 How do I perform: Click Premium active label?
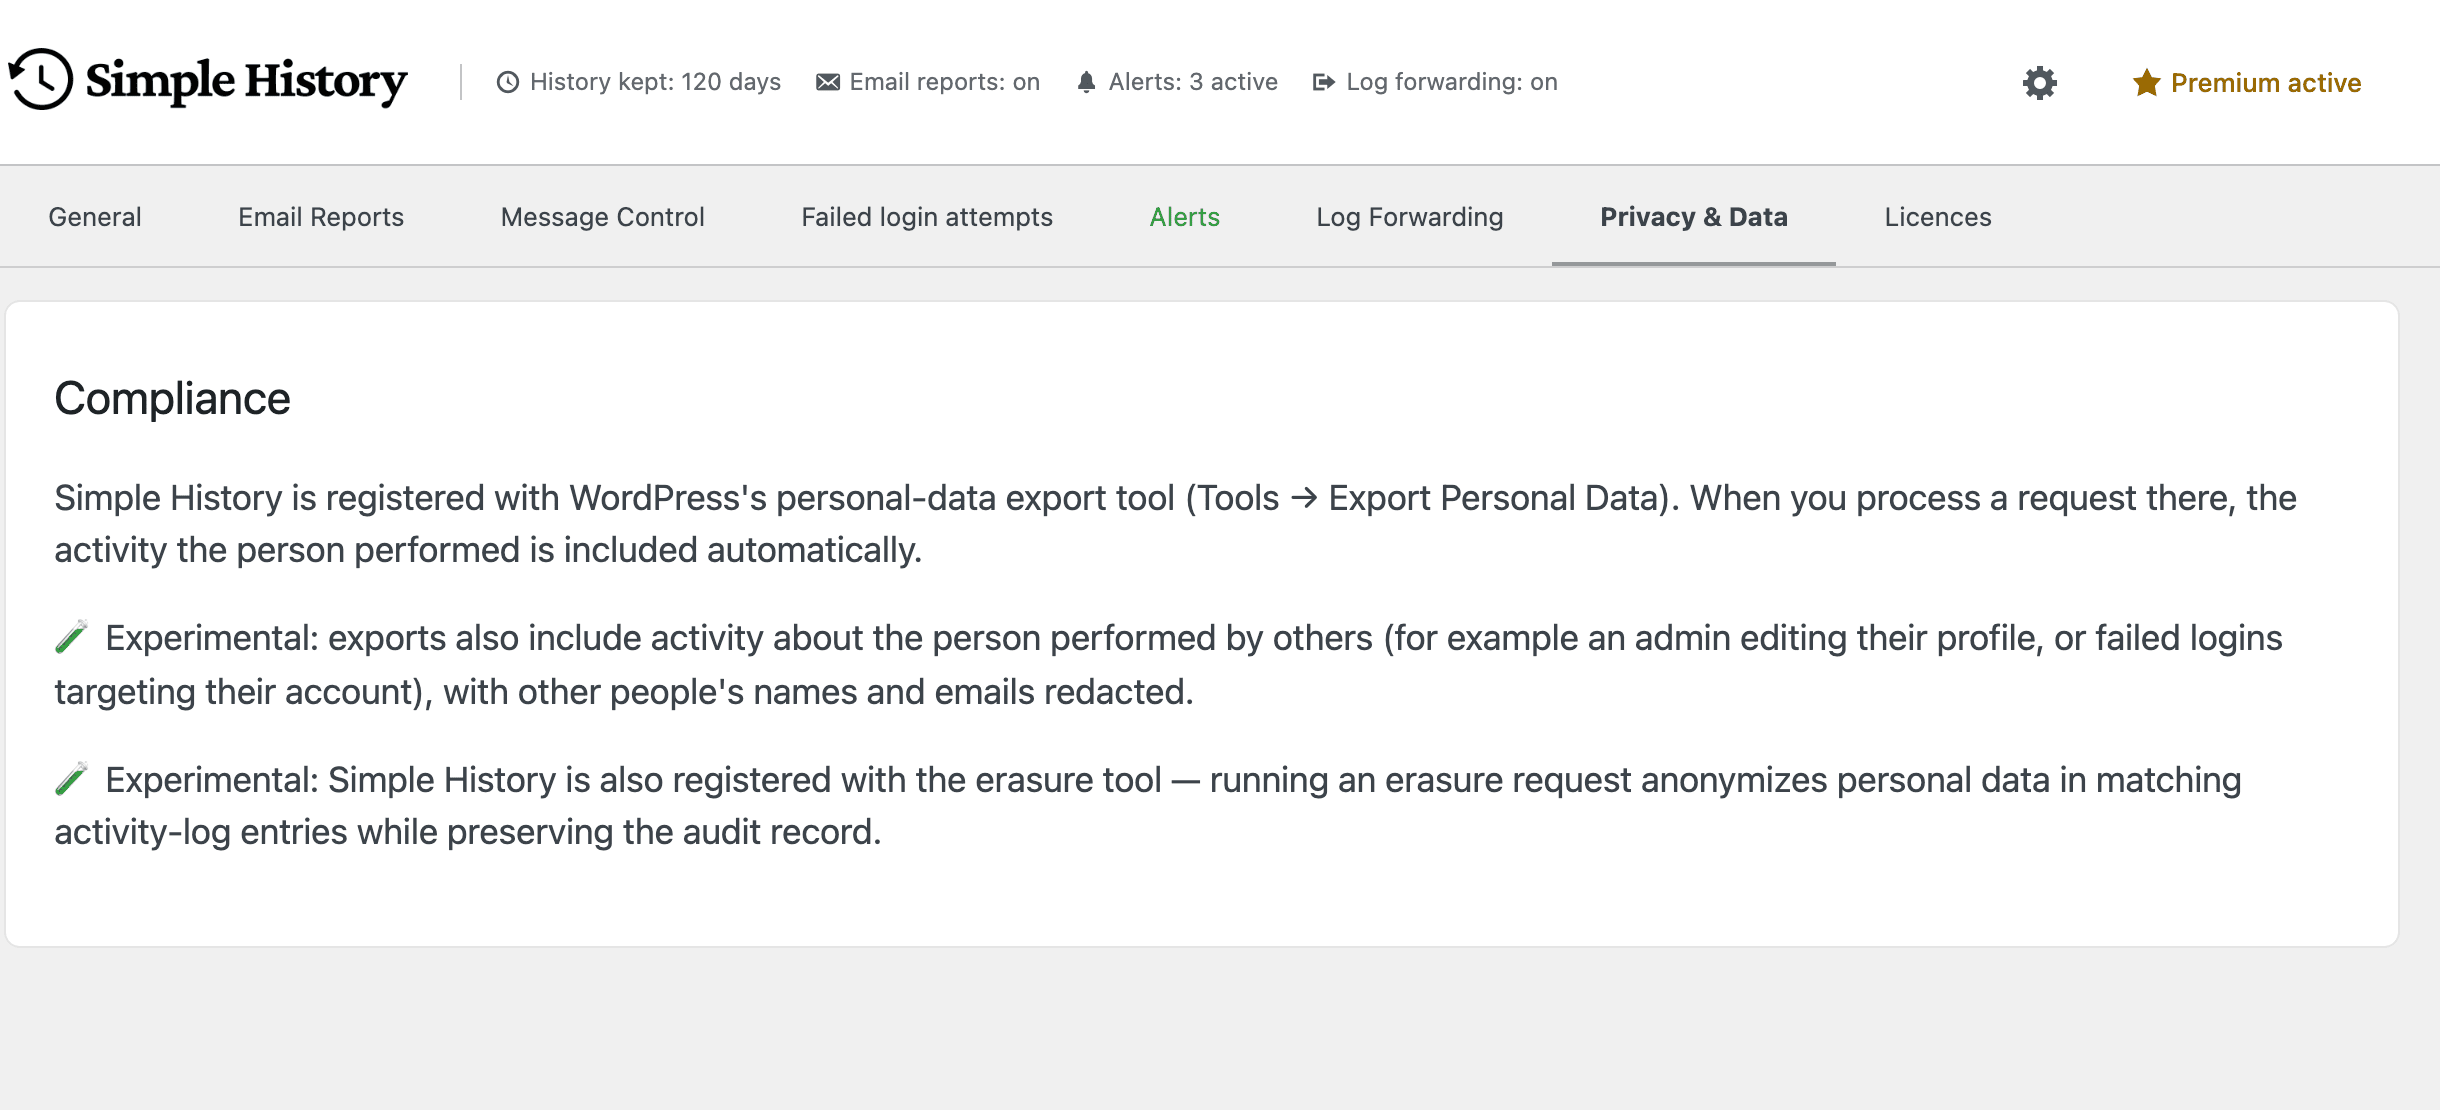[2266, 83]
